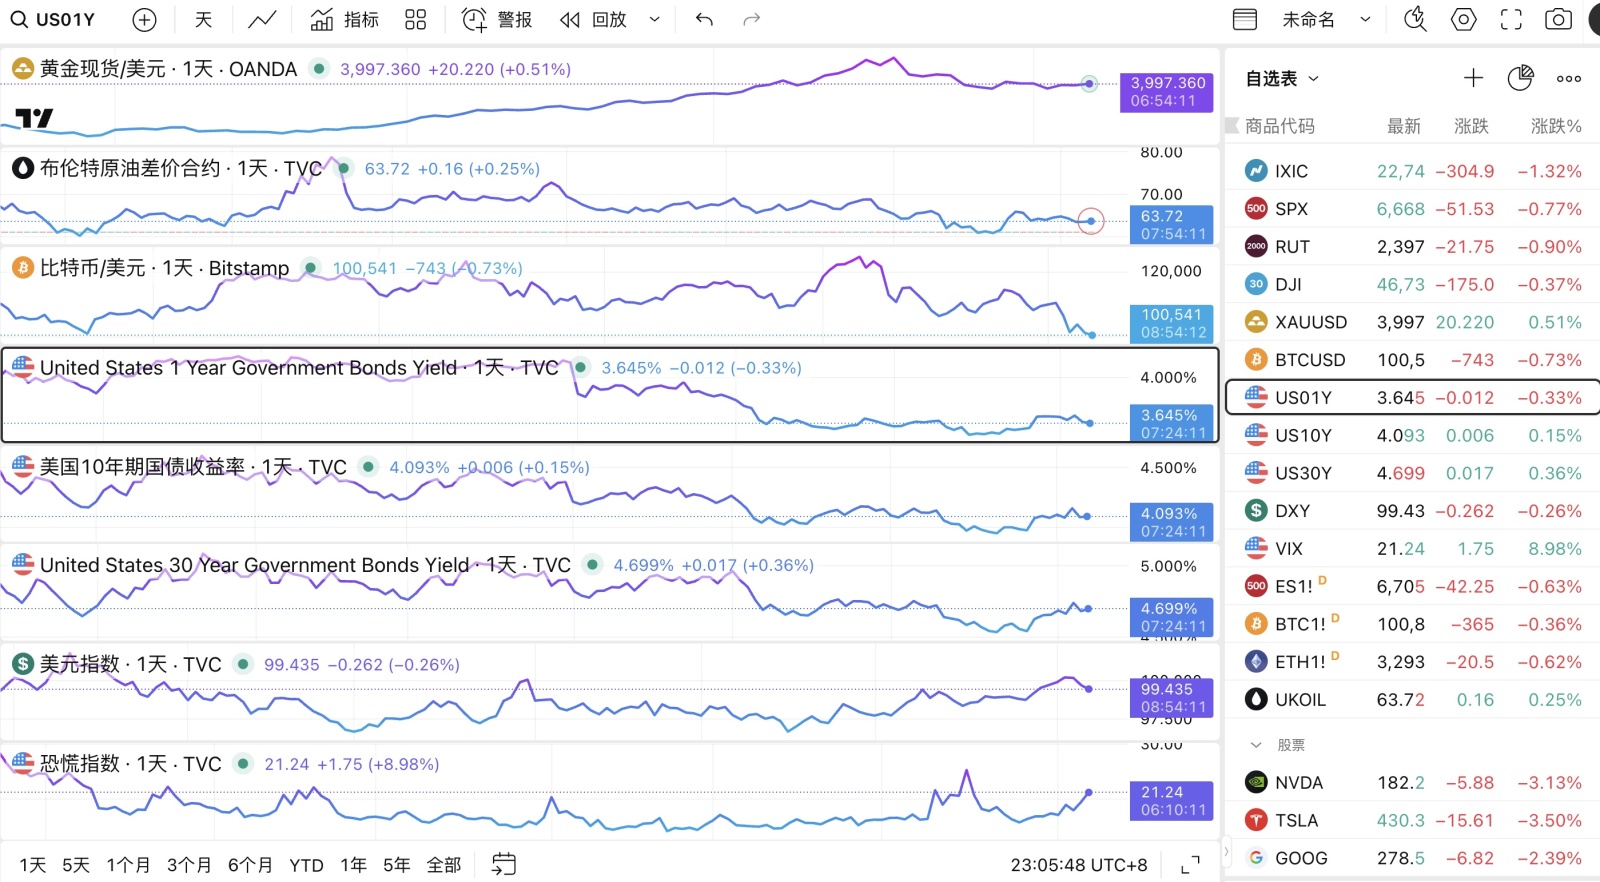Undo the last chart action
This screenshot has width=1600, height=882.
click(704, 19)
